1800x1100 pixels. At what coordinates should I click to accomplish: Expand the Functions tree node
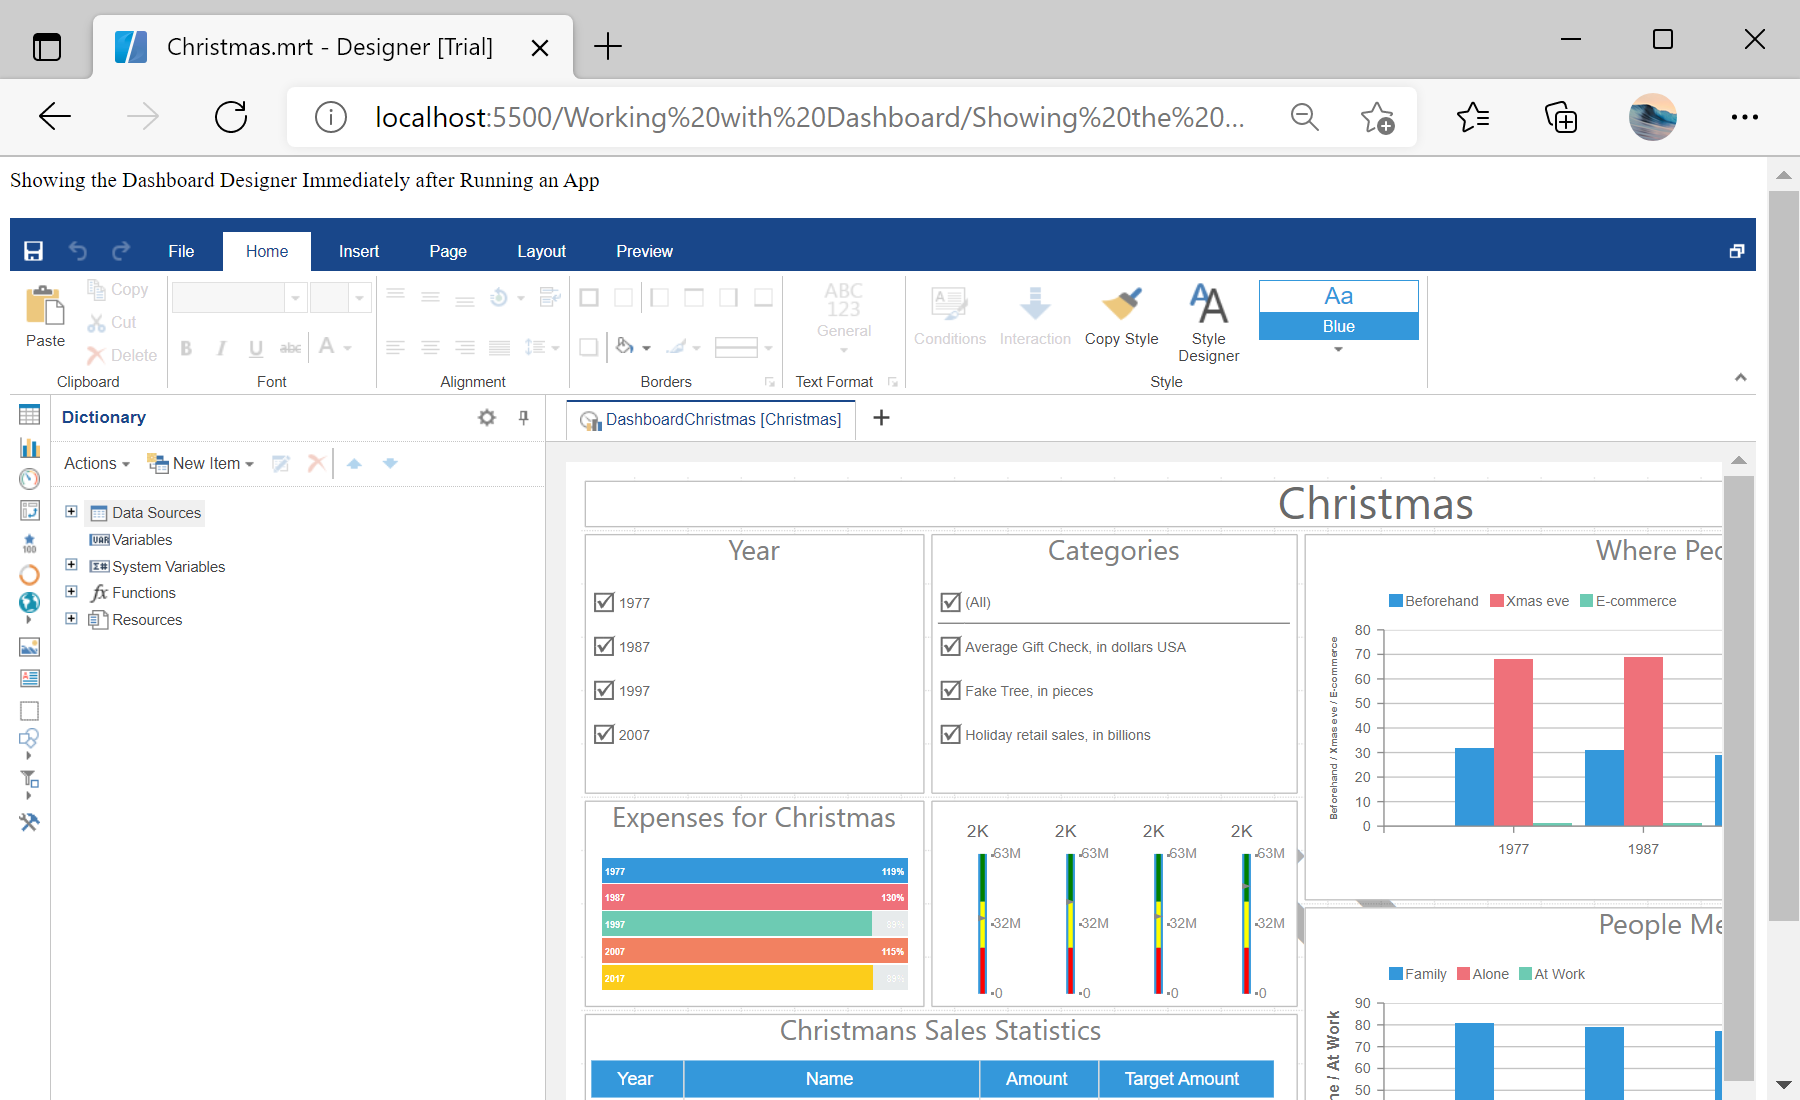[71, 591]
